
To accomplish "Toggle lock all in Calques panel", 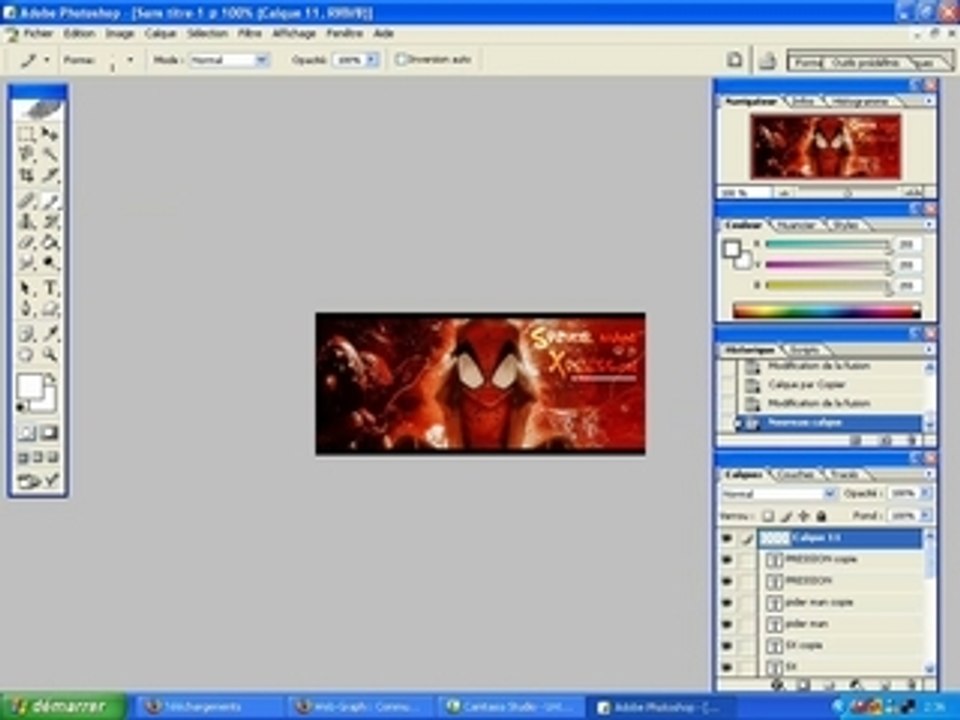I will coord(822,516).
